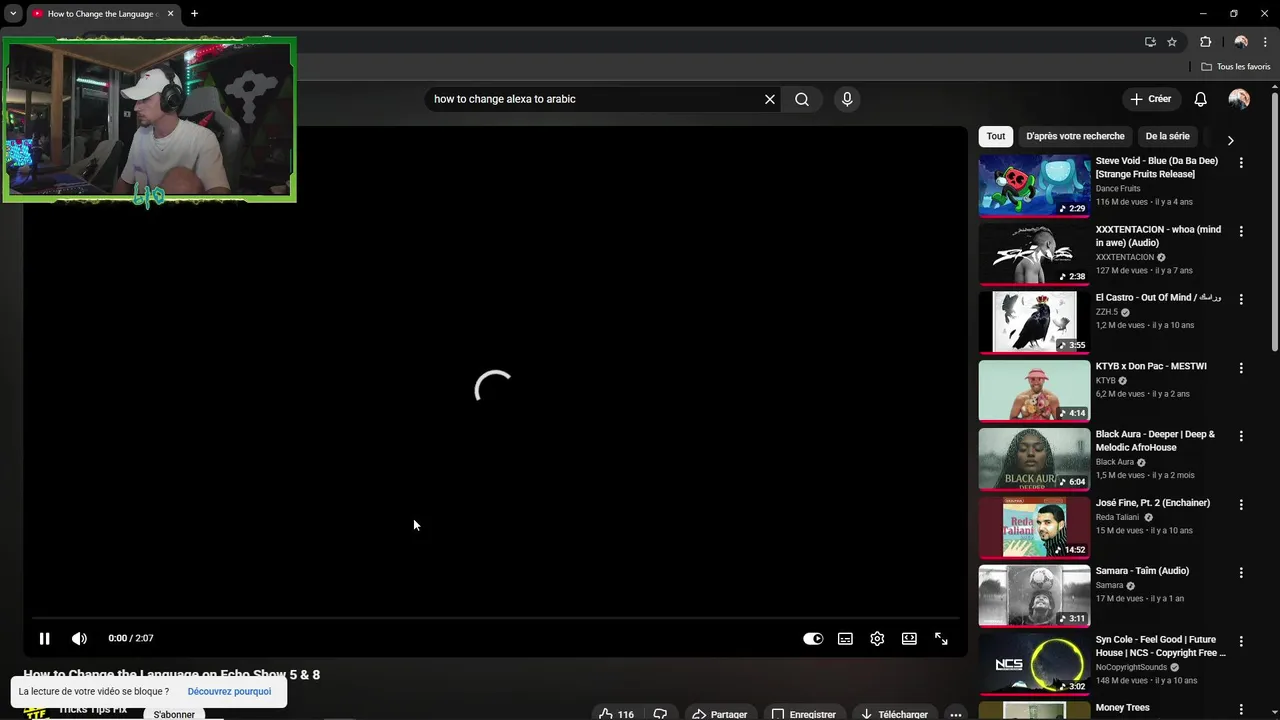Open more actions three dots below video

[956, 714]
